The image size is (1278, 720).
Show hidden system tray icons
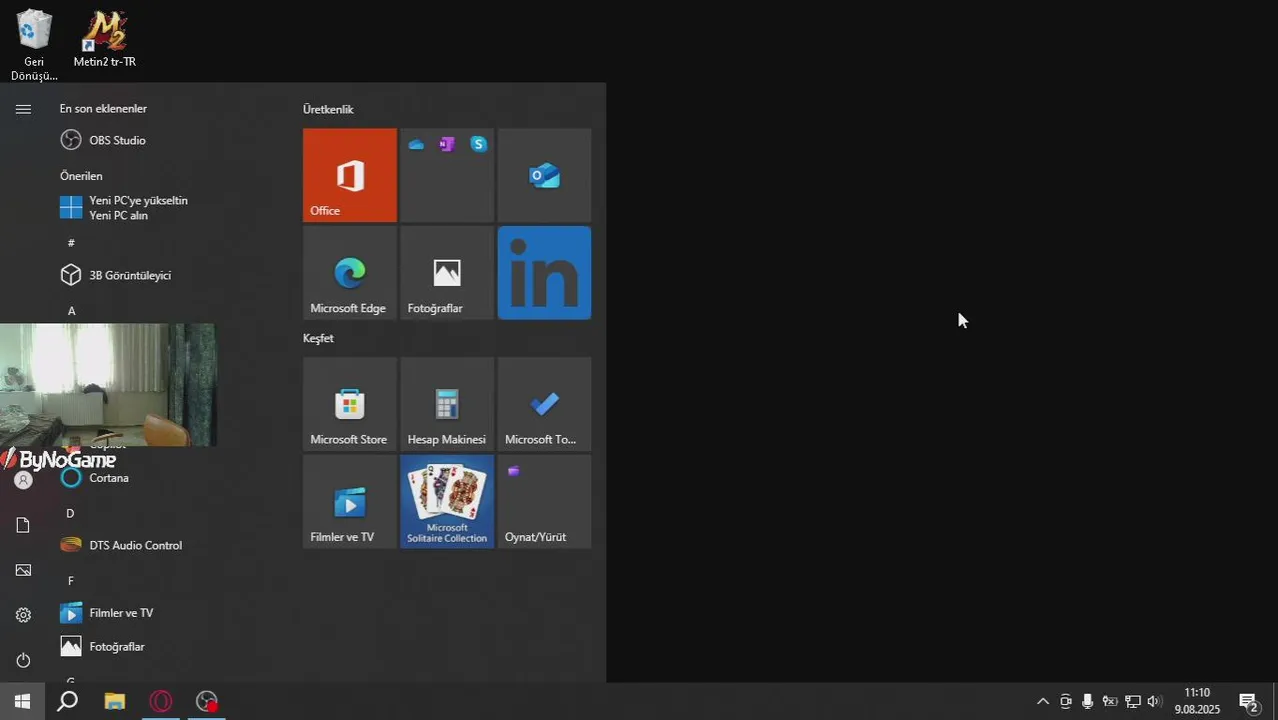pos(1043,701)
